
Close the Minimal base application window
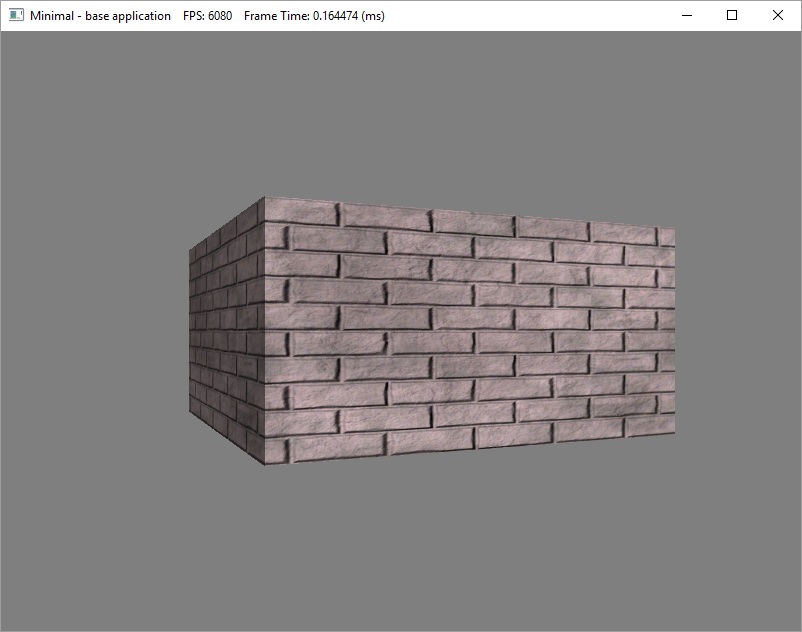[x=778, y=16]
